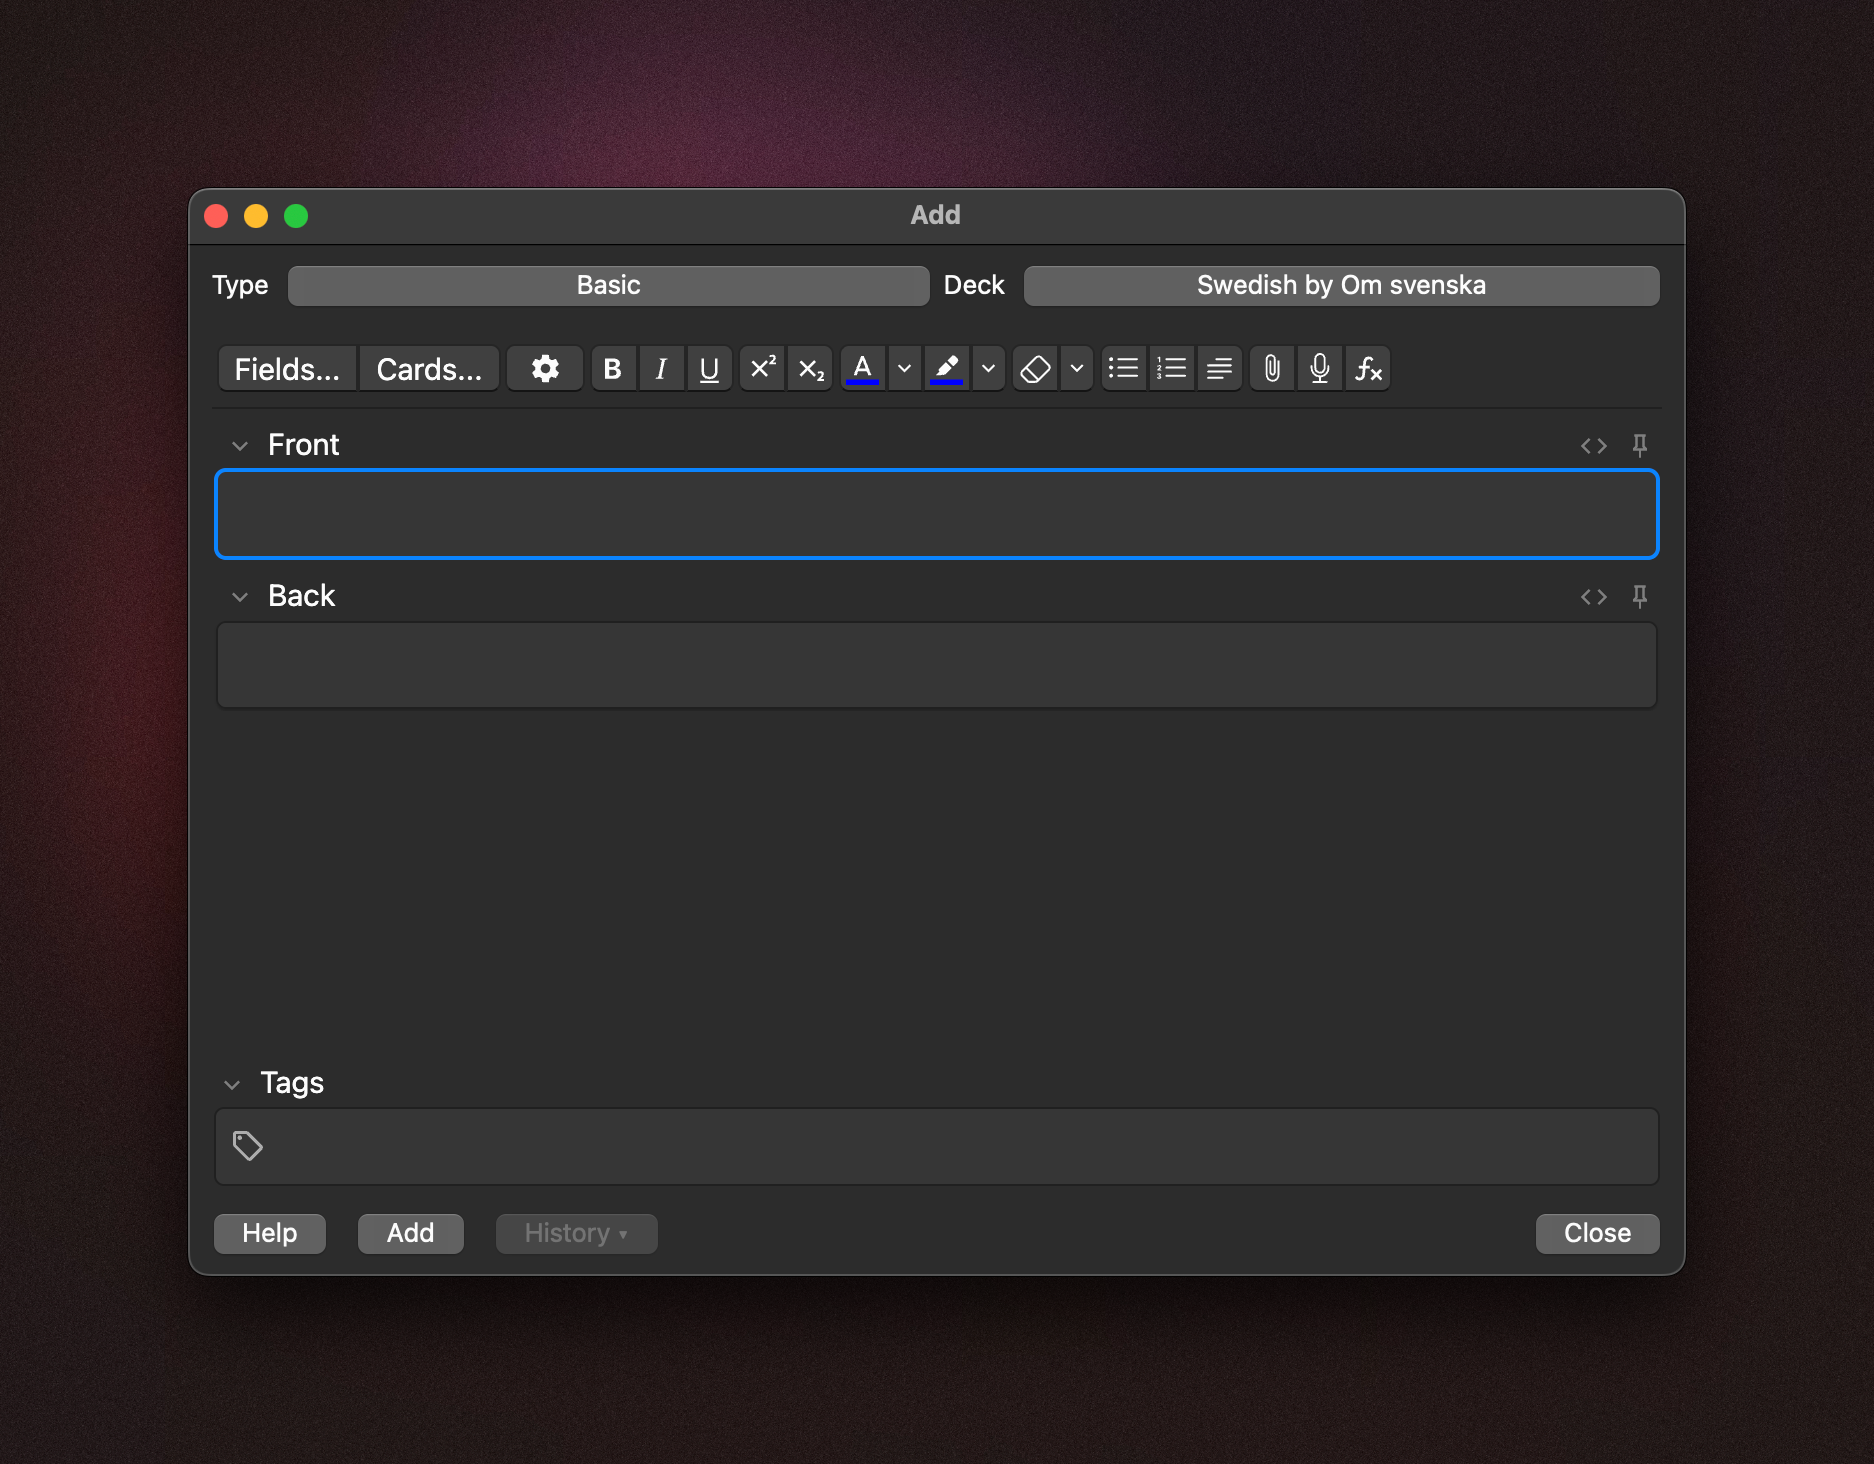Image resolution: width=1874 pixels, height=1464 pixels.
Task: Open the Swedish by Om svenska deck selector
Action: point(1342,286)
